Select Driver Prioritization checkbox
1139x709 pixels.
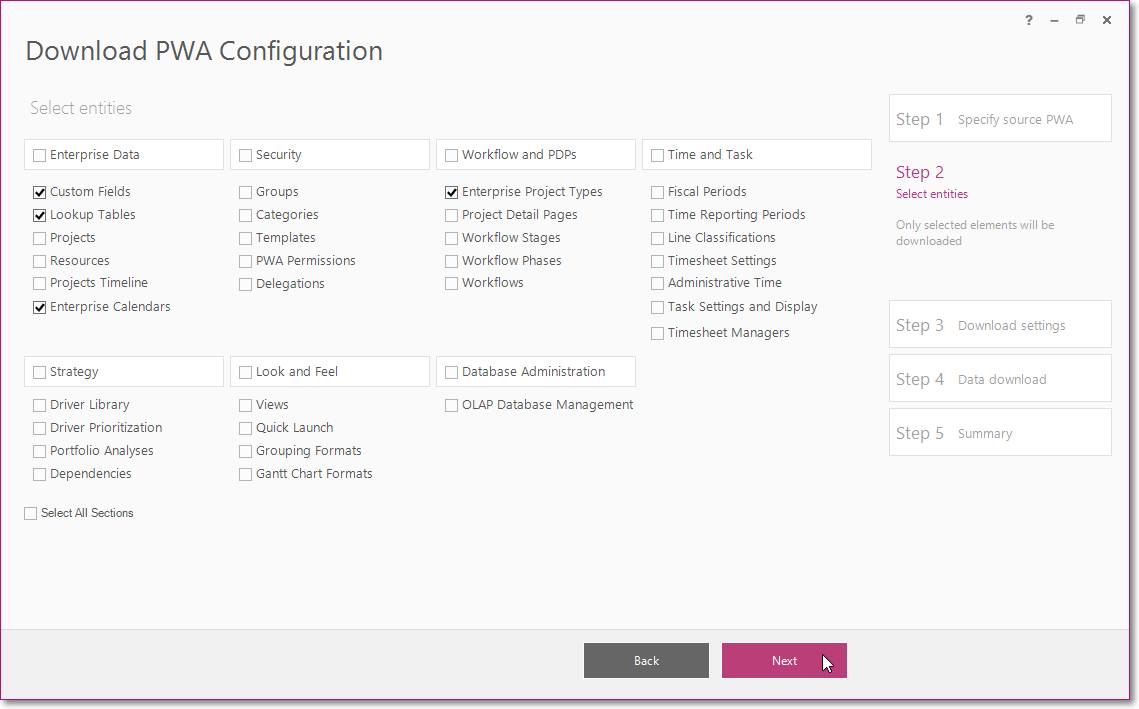(x=39, y=429)
